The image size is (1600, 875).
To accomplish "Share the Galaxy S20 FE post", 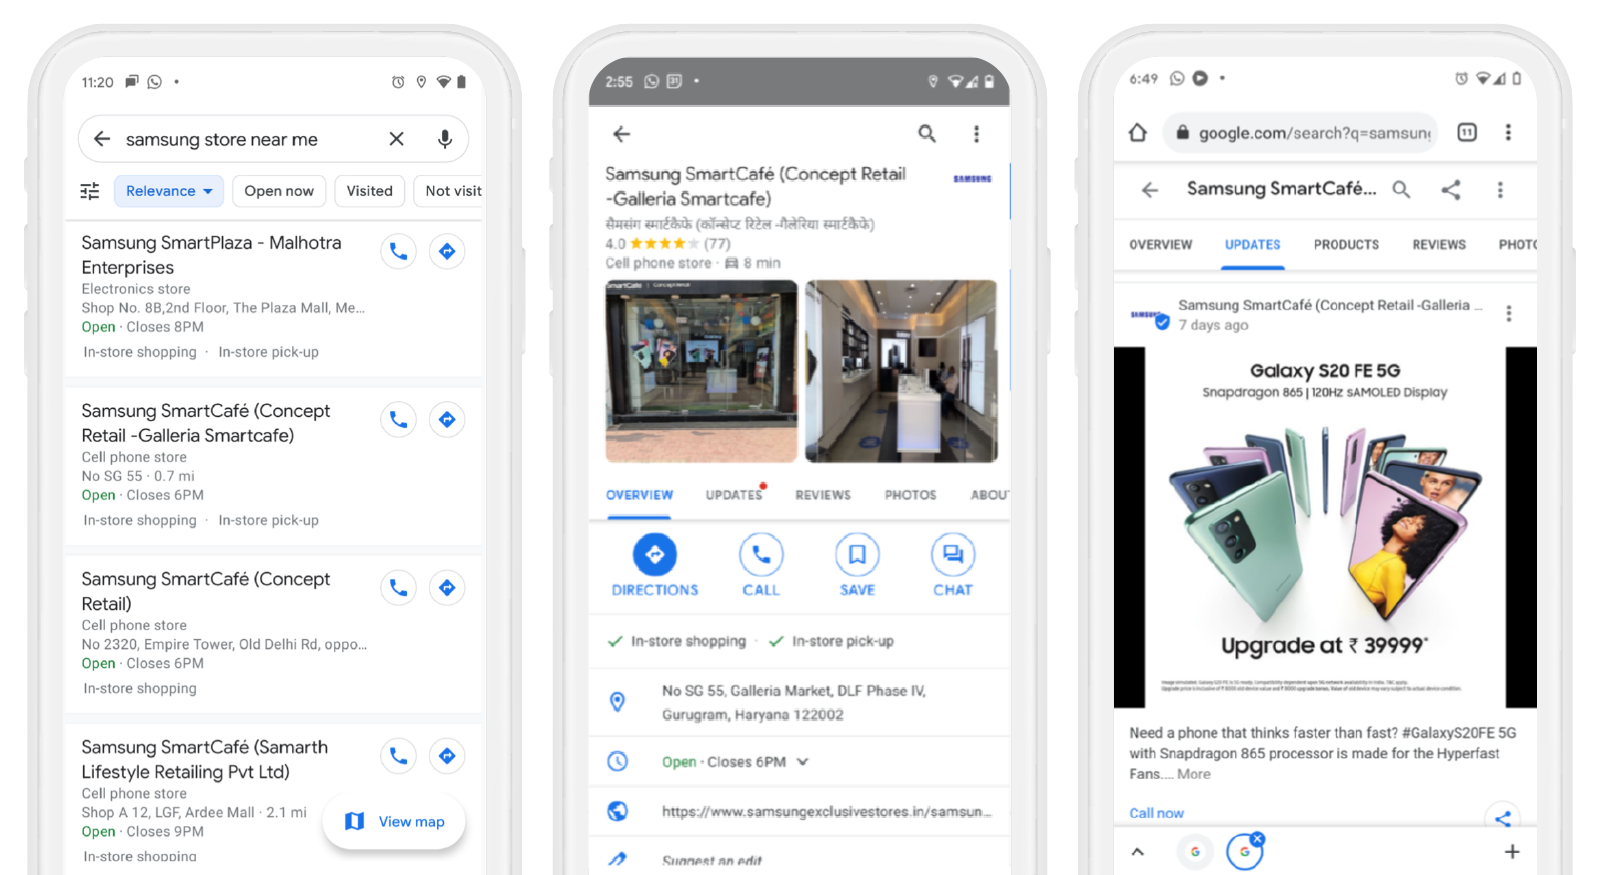I will pyautogui.click(x=1503, y=818).
